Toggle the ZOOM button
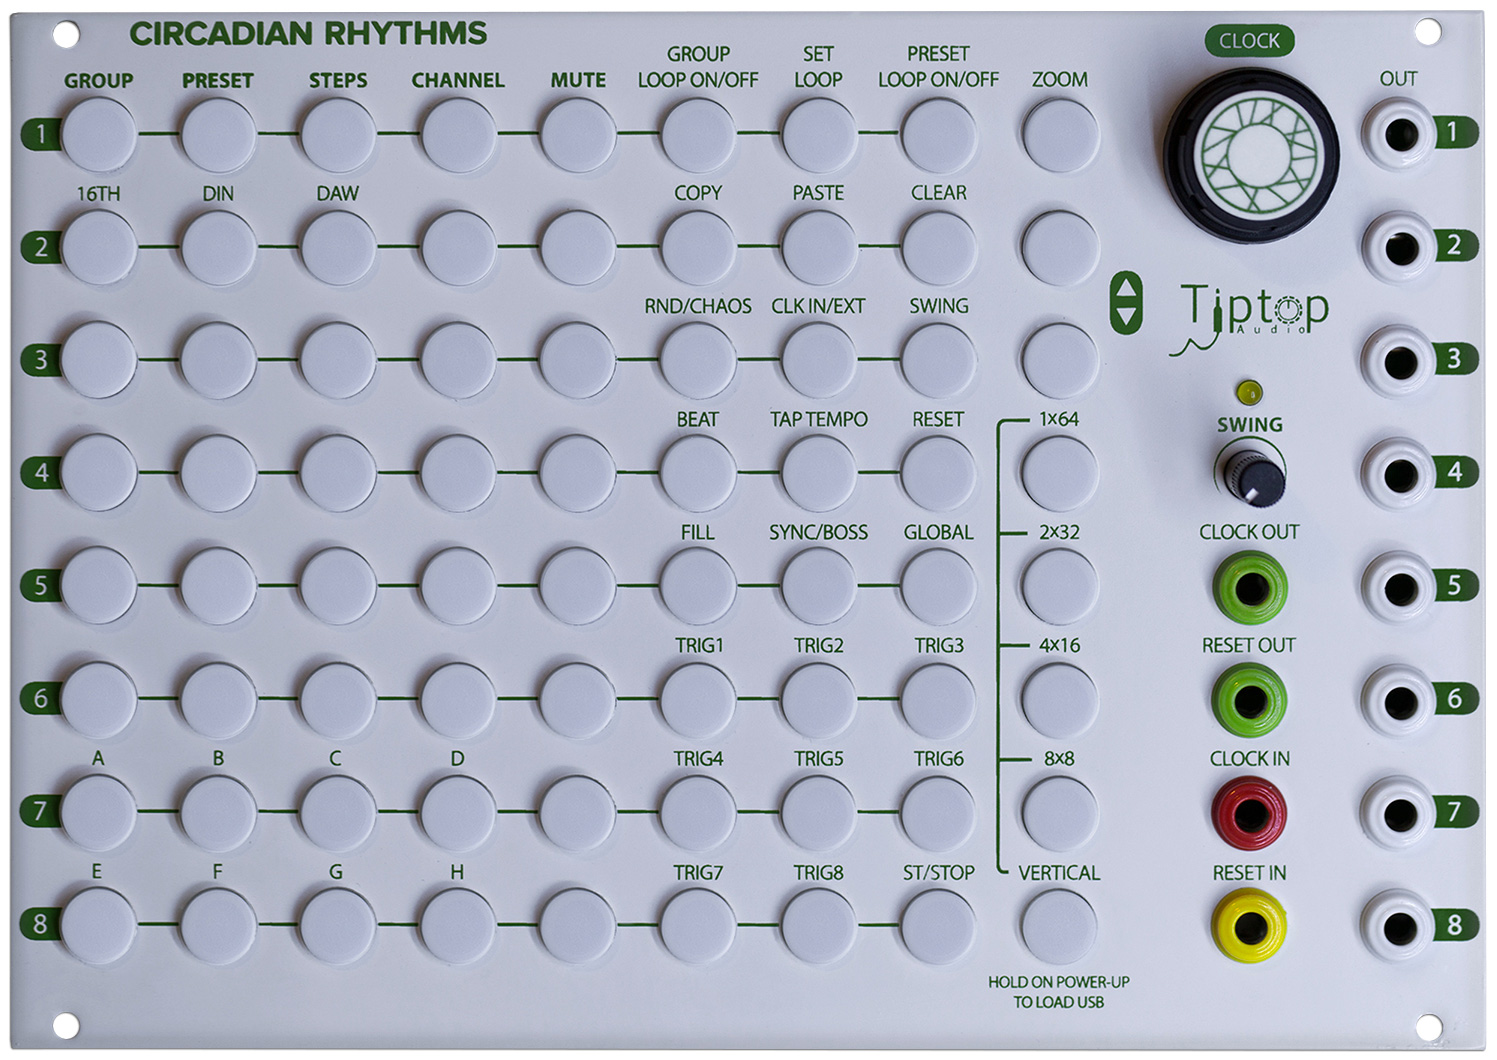The height and width of the screenshot is (1060, 1497). click(1059, 134)
